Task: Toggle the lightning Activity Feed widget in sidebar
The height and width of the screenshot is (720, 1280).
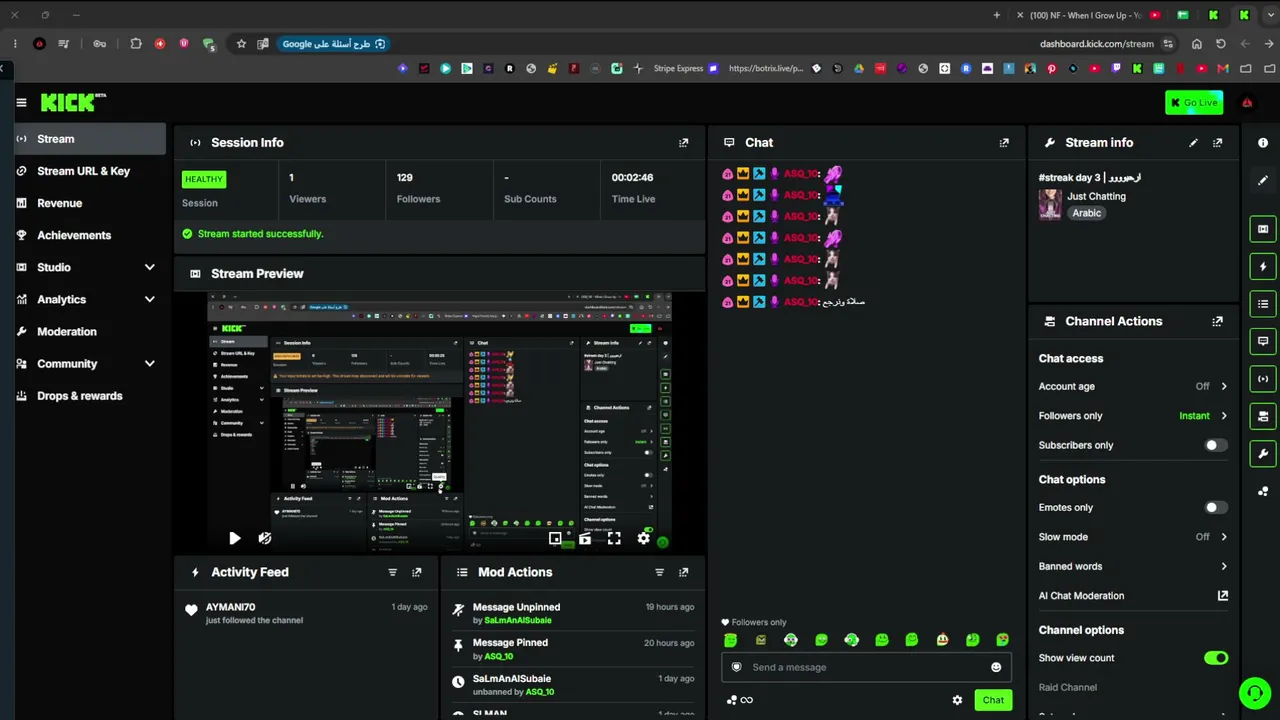Action: pyautogui.click(x=1263, y=267)
